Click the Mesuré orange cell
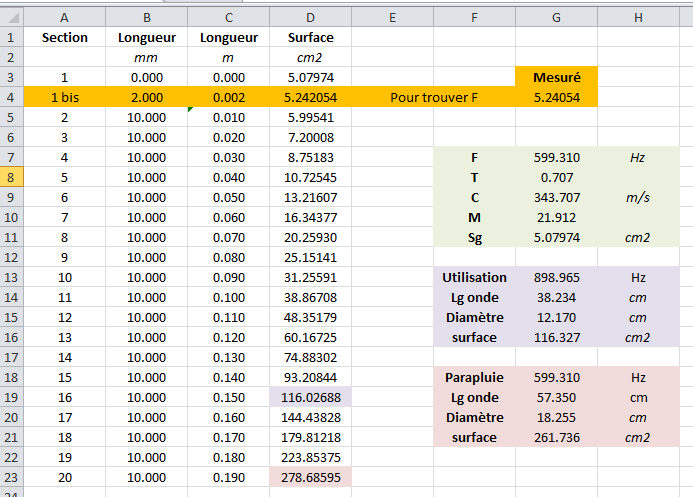This screenshot has height=497, width=693. [556, 77]
